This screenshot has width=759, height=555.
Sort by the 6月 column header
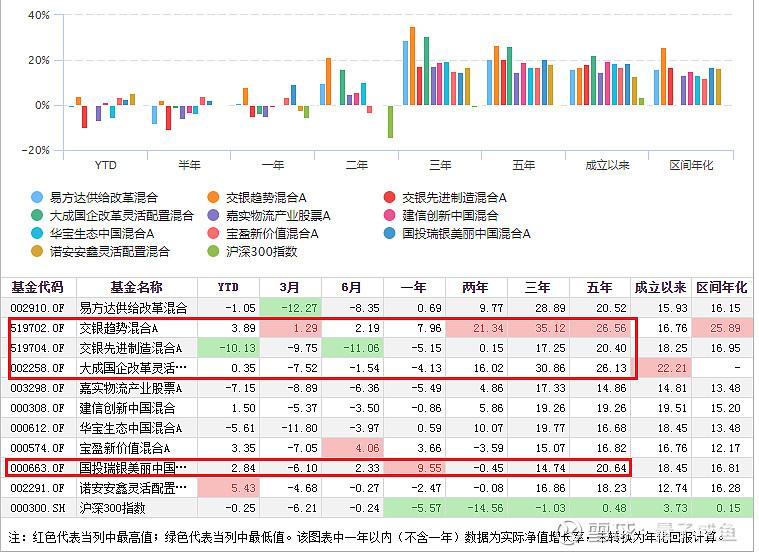pos(351,287)
